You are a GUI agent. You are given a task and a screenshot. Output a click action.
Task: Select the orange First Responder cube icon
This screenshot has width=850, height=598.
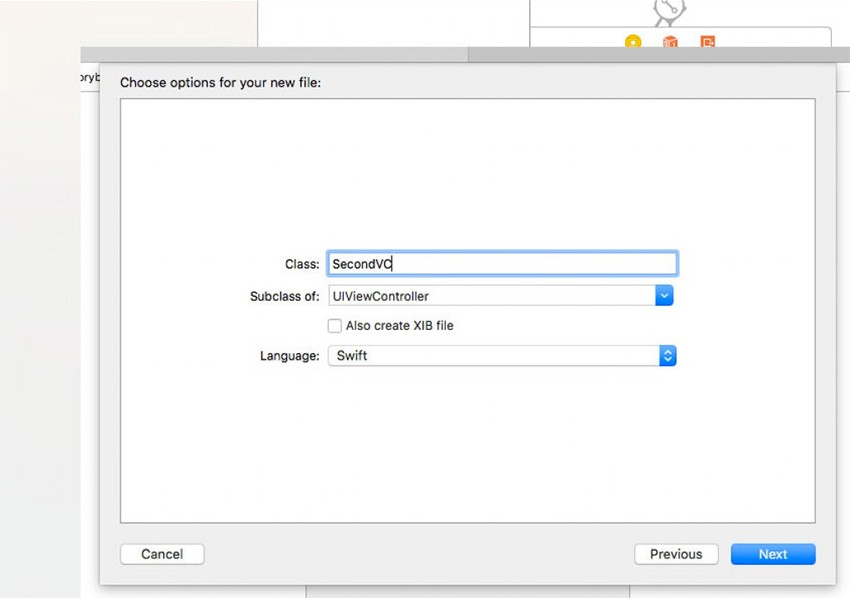coord(670,41)
